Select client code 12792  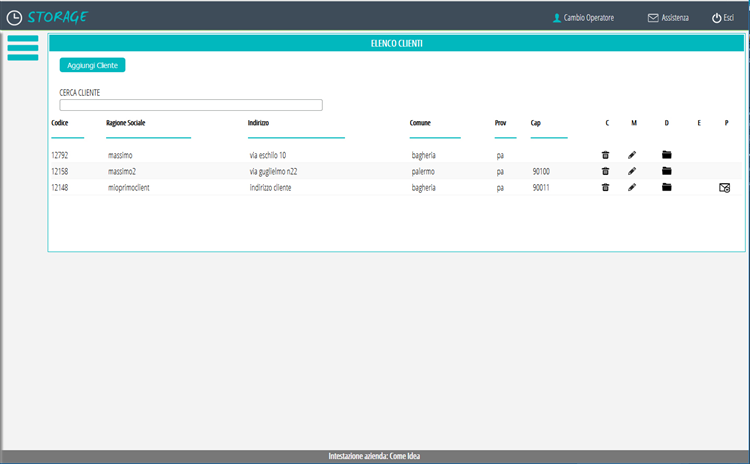(x=60, y=155)
